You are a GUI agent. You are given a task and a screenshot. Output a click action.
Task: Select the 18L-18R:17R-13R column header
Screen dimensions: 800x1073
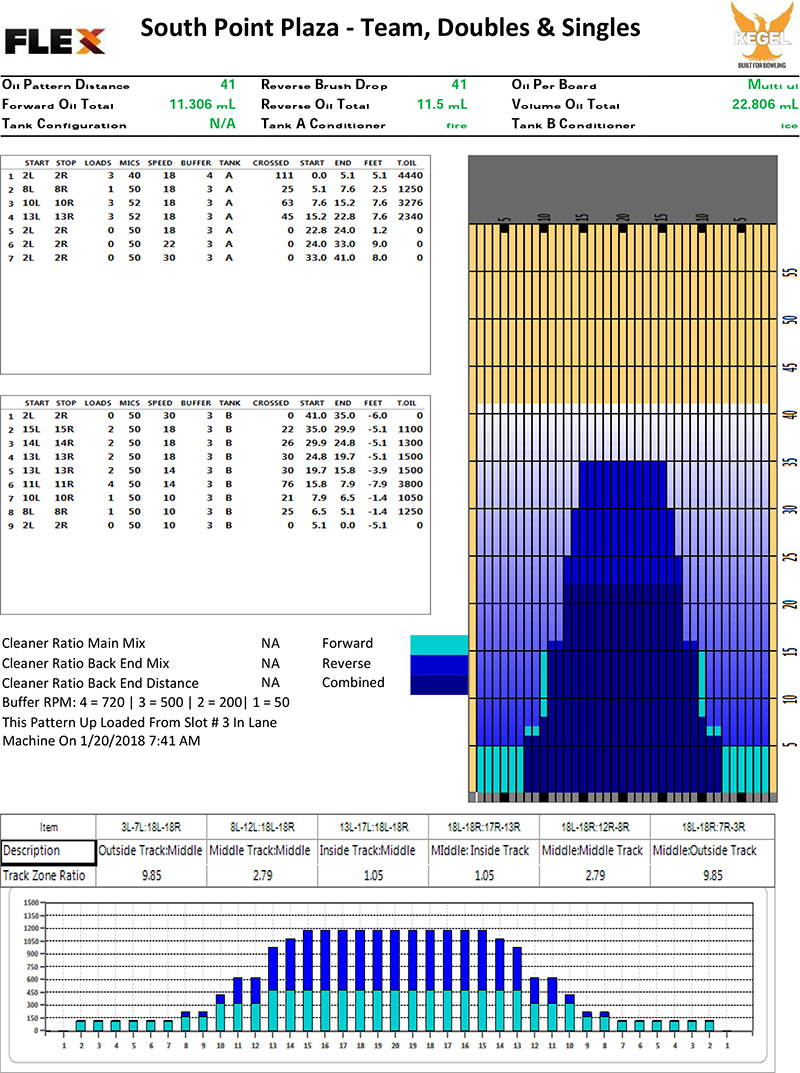click(483, 827)
